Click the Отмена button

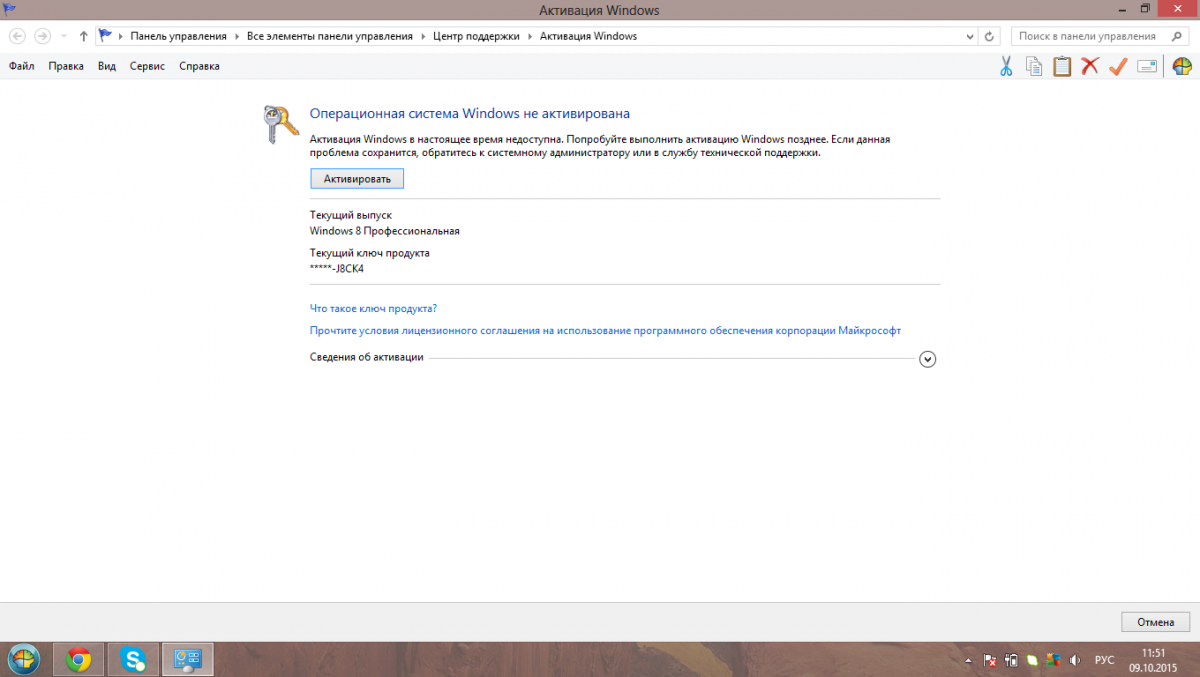1155,622
